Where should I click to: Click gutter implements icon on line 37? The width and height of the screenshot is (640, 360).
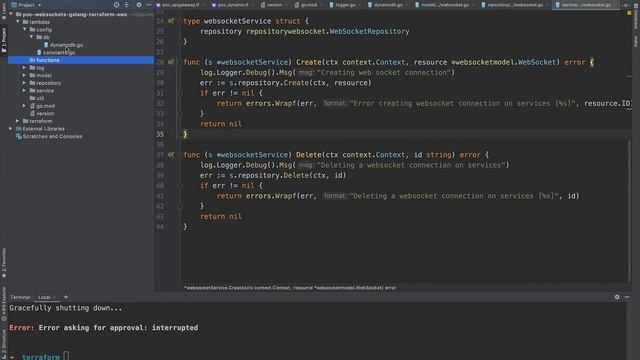coord(171,155)
